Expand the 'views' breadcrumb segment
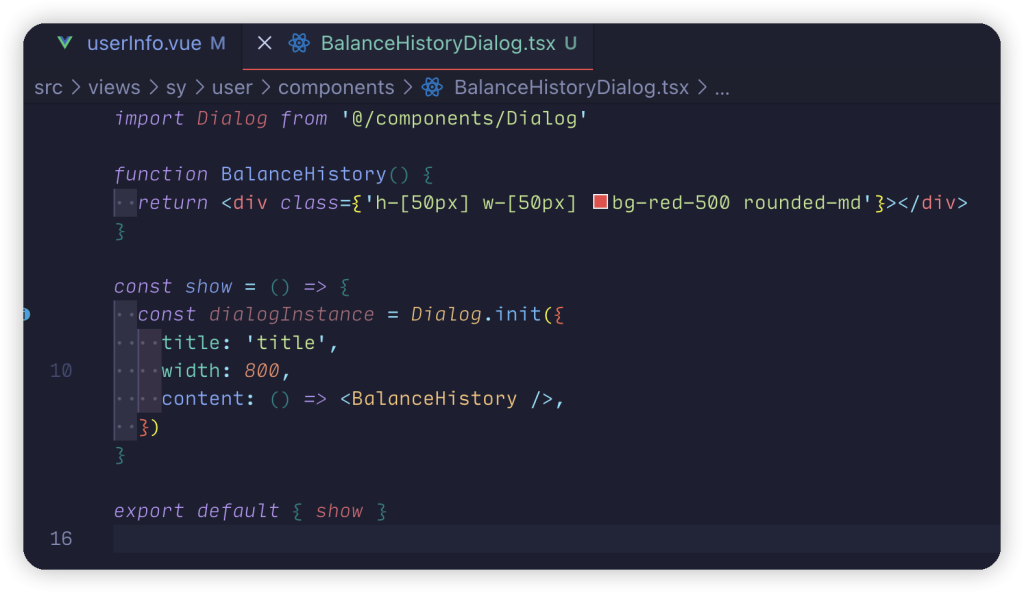This screenshot has width=1024, height=593. [114, 88]
